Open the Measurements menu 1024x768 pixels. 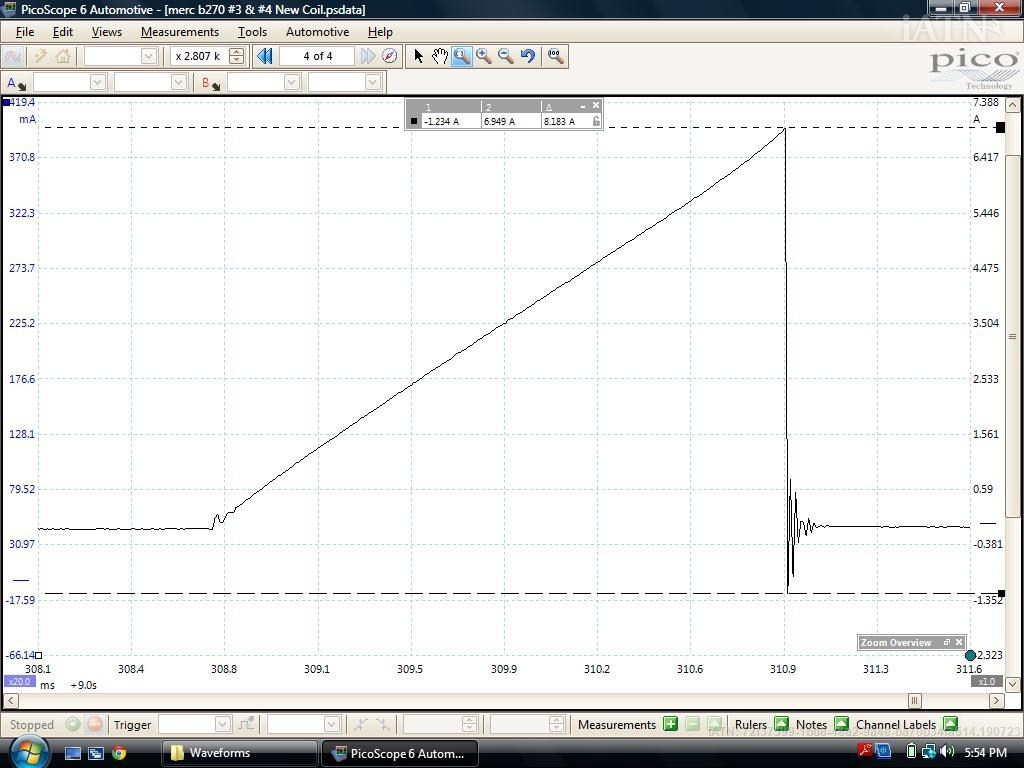(179, 32)
